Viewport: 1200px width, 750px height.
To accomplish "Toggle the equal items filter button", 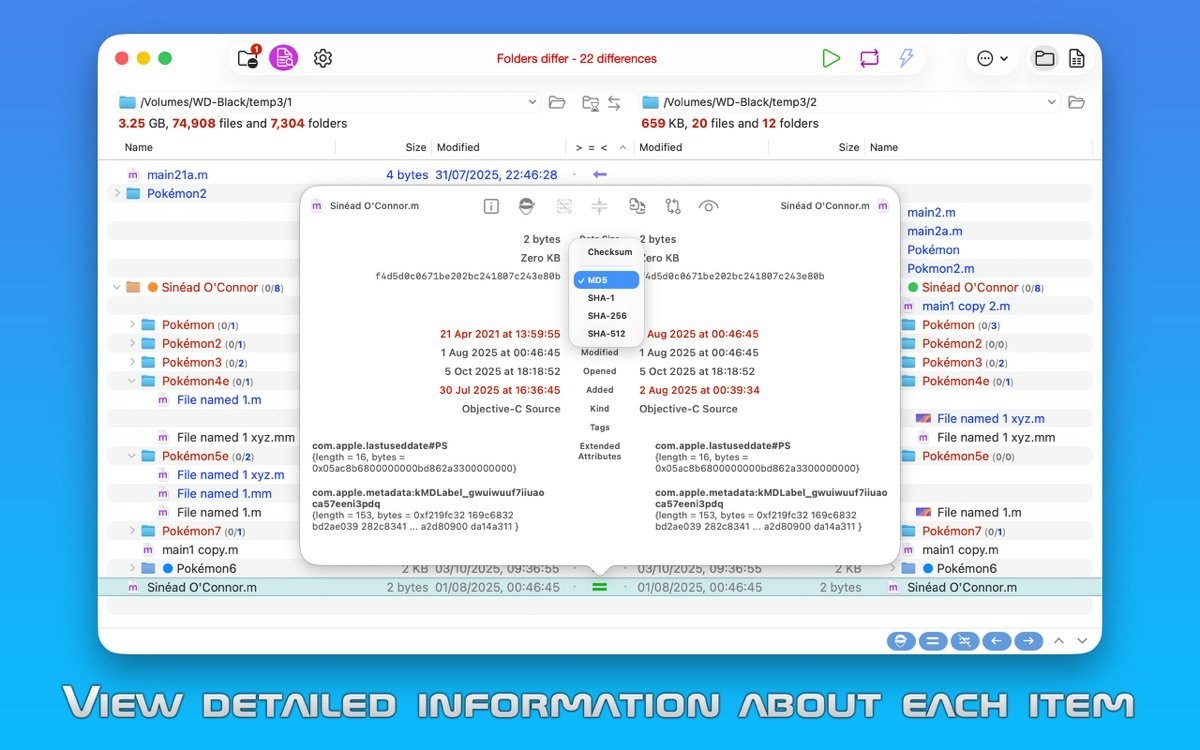I will coord(930,641).
